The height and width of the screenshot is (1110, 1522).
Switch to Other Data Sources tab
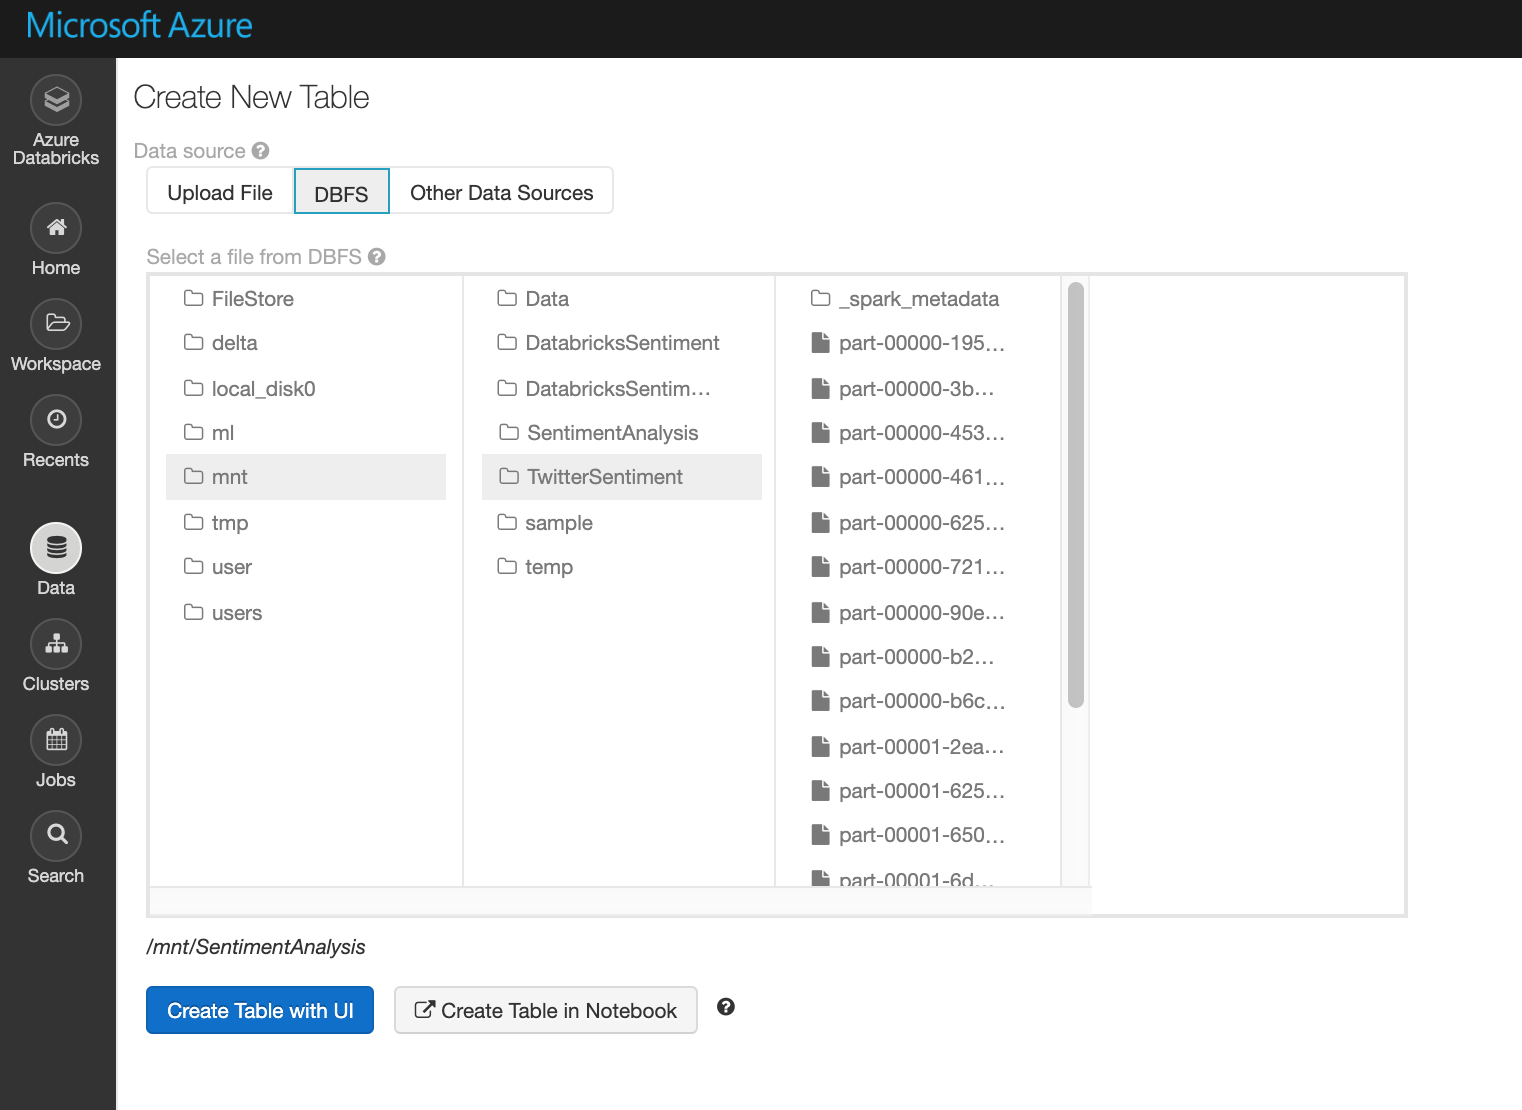click(501, 193)
